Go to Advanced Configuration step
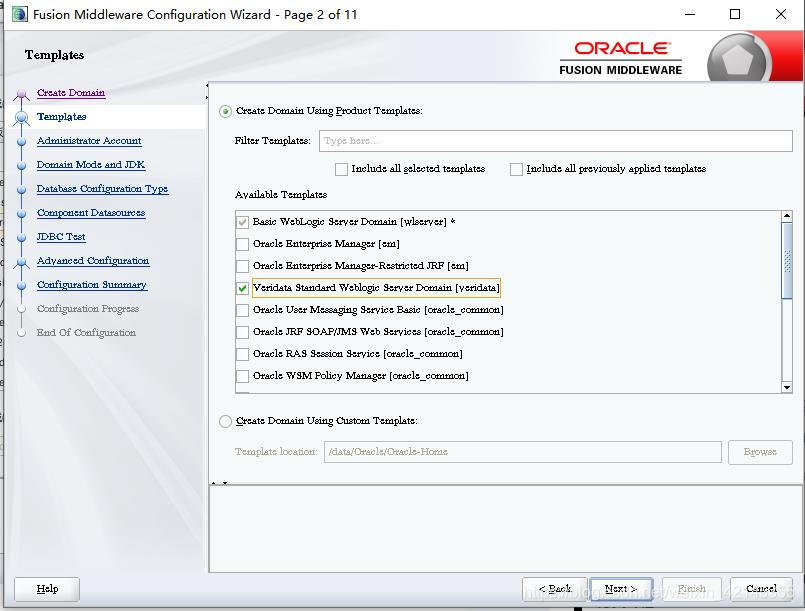Screen dimensions: 805x611 click(x=93, y=261)
